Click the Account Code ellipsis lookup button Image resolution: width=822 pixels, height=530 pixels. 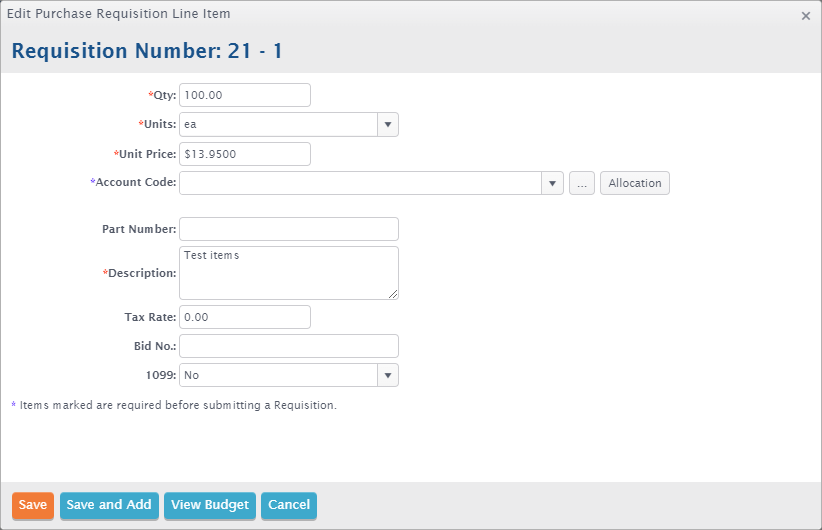pos(582,183)
